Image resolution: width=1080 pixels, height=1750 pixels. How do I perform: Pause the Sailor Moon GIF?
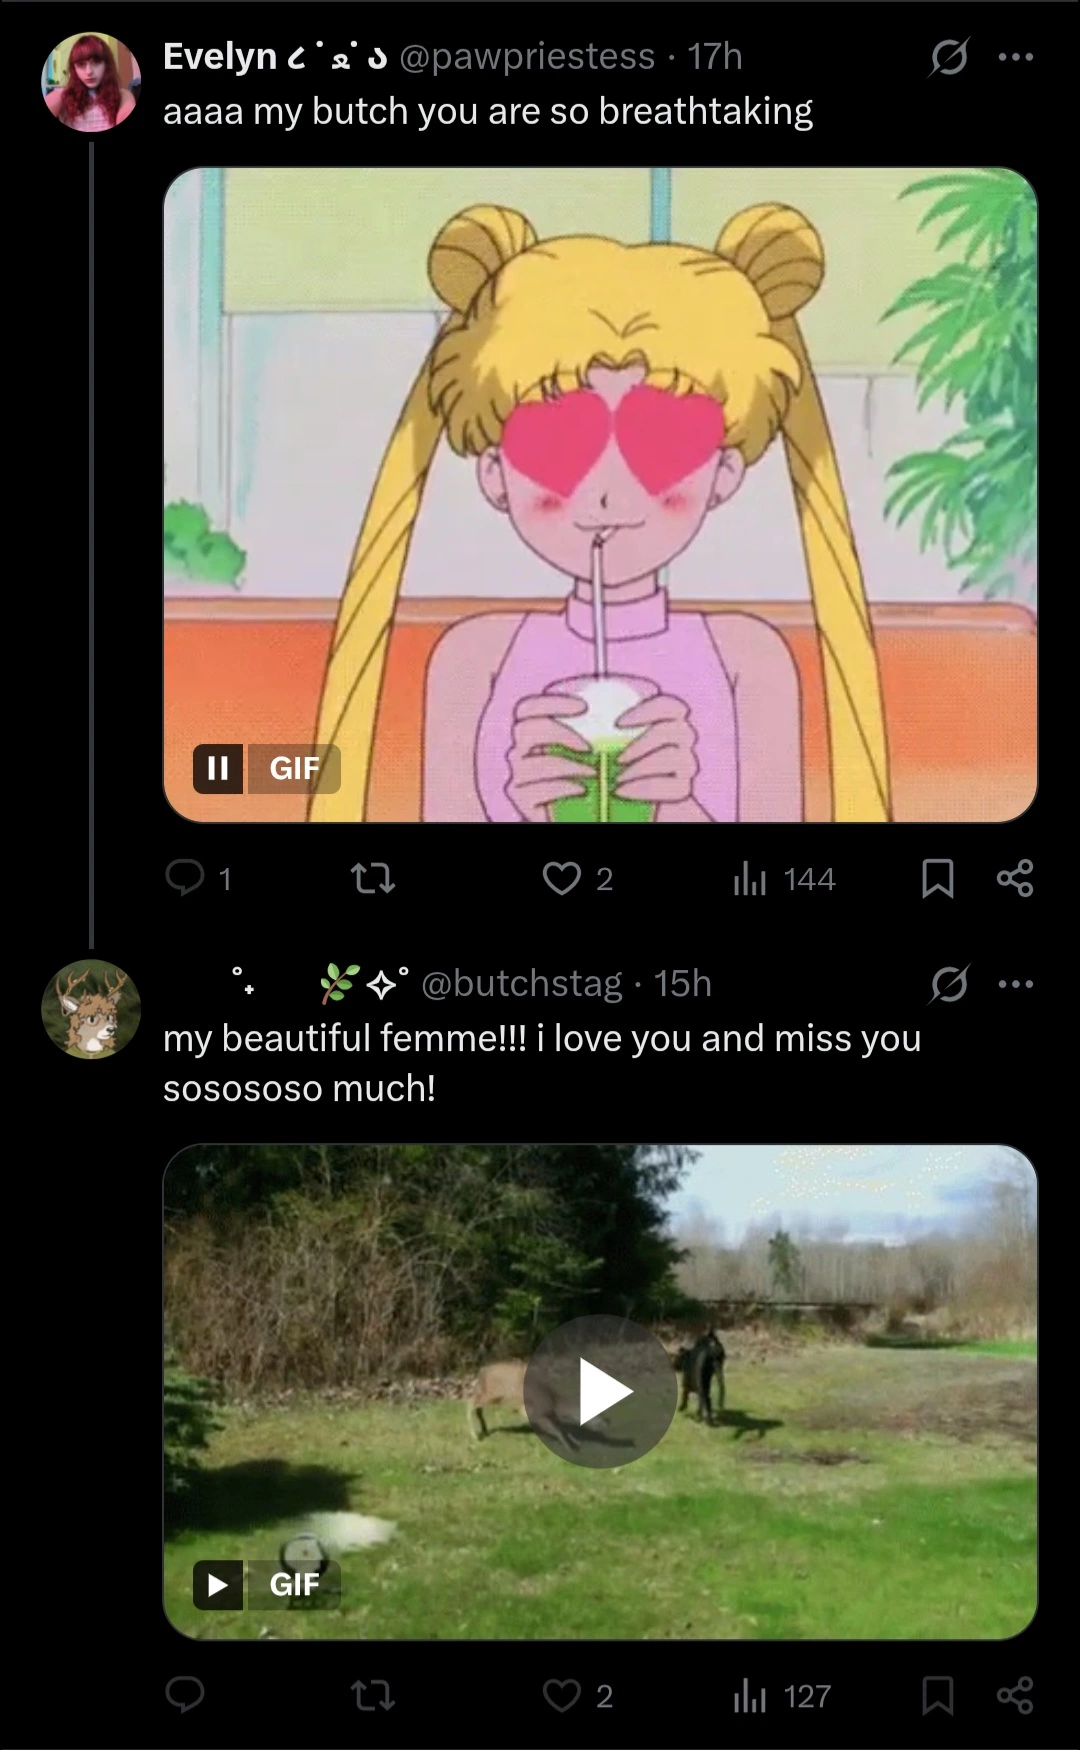(x=218, y=768)
